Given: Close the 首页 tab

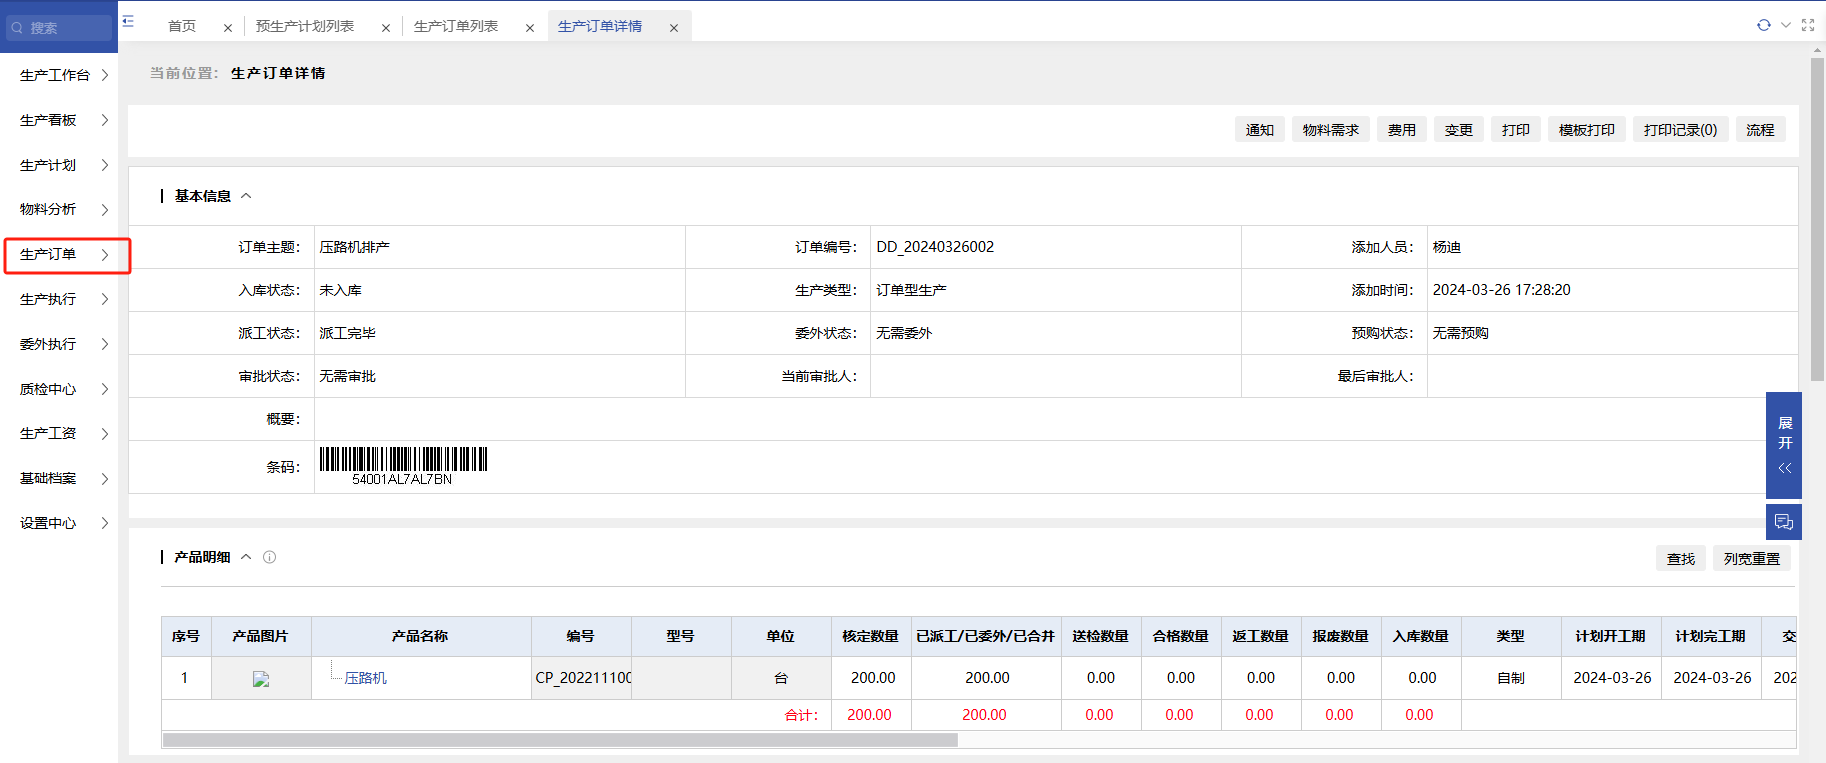Looking at the screenshot, I should (228, 28).
